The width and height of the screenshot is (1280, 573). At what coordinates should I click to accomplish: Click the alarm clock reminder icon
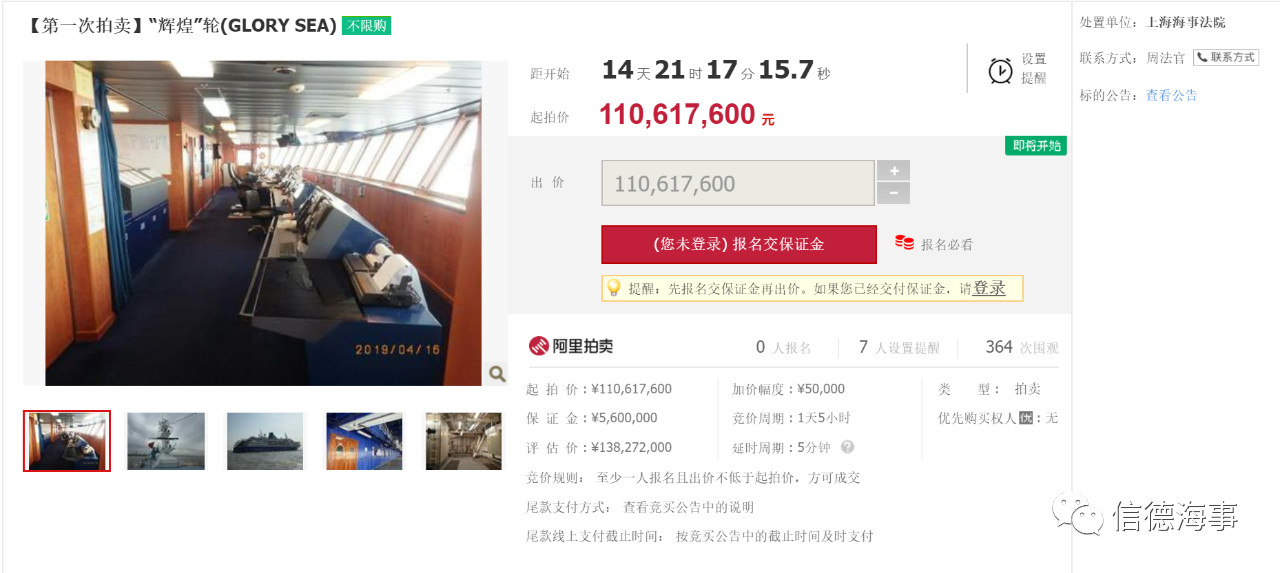pos(1000,70)
